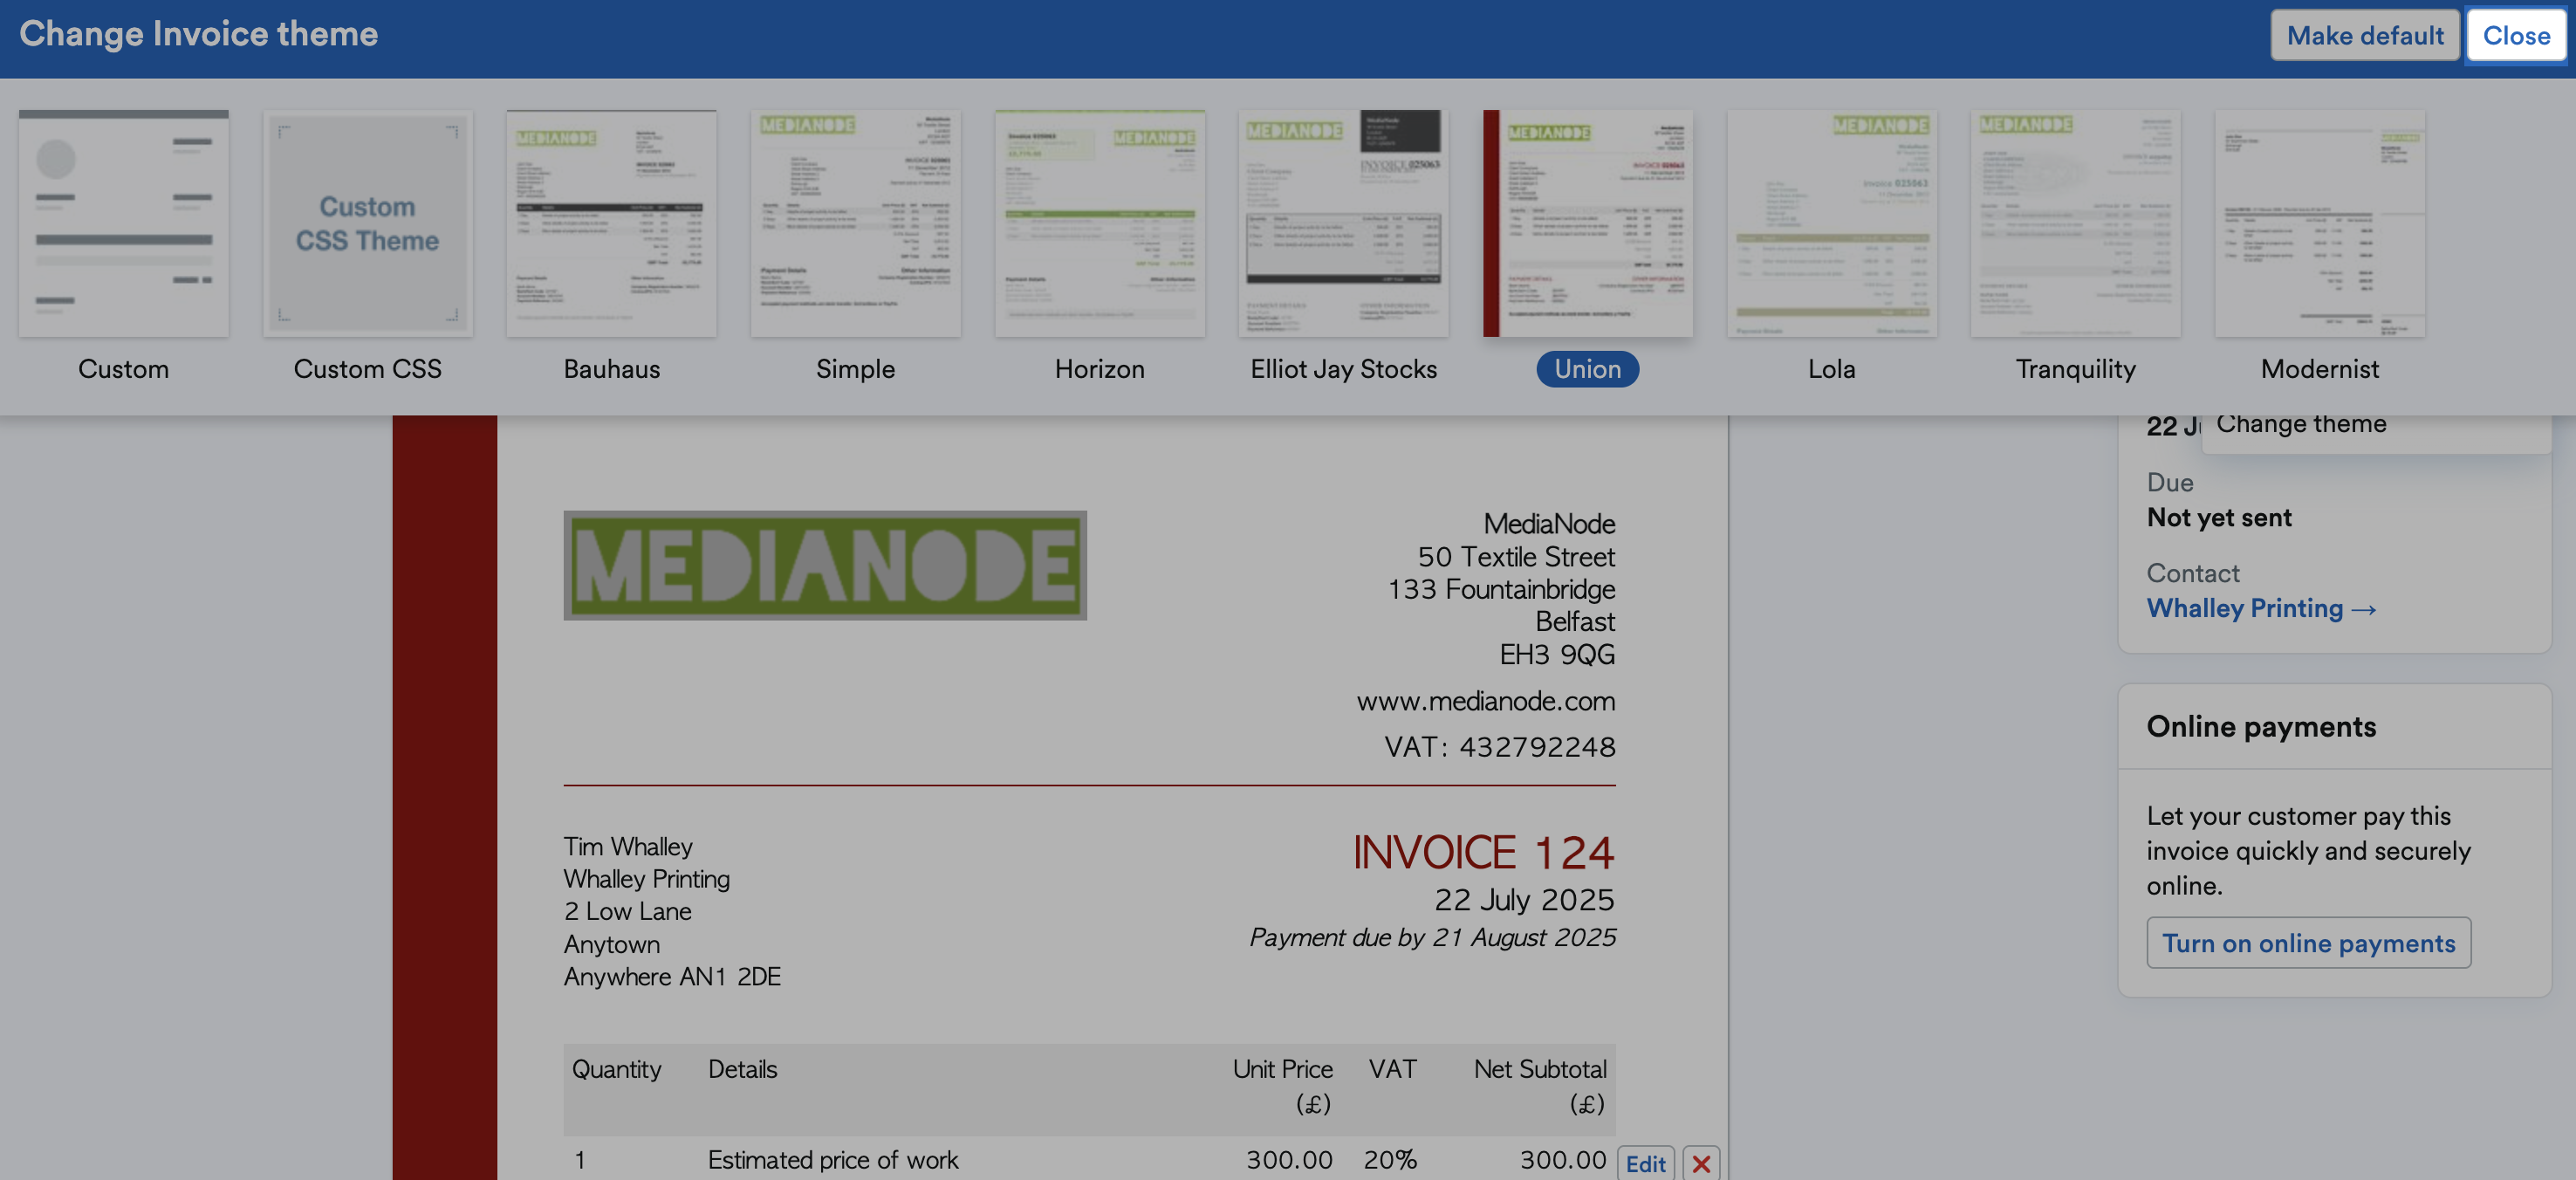Choose the Horizon theme preview

click(x=1099, y=223)
